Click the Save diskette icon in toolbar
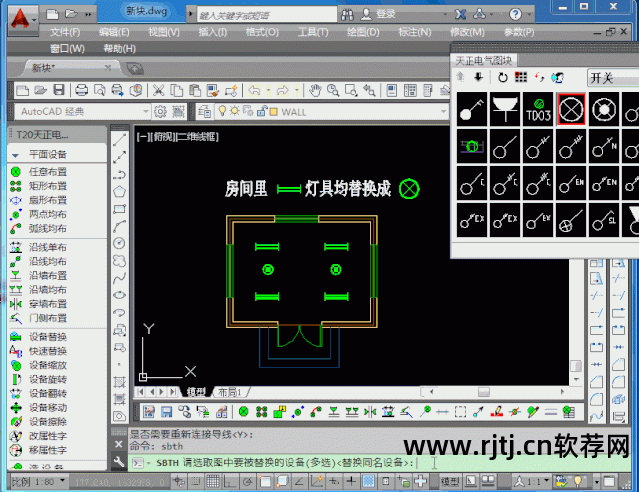This screenshot has width=639, height=492. click(59, 90)
